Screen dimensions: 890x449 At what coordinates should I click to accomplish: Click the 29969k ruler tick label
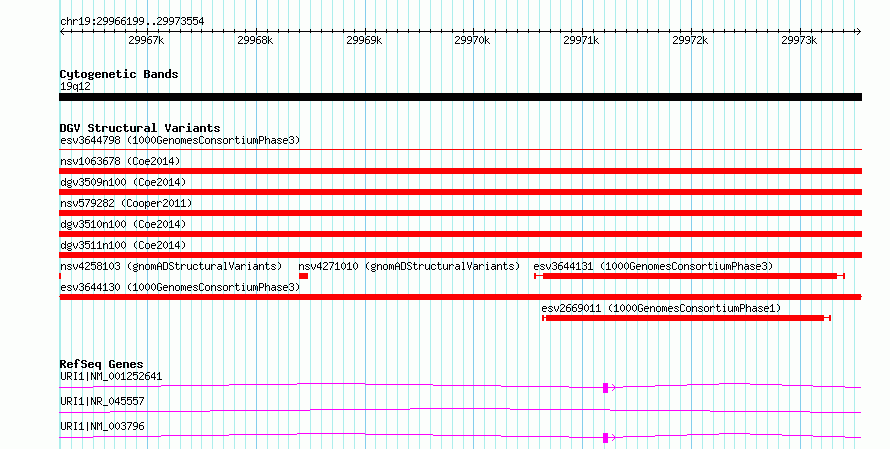tap(364, 40)
